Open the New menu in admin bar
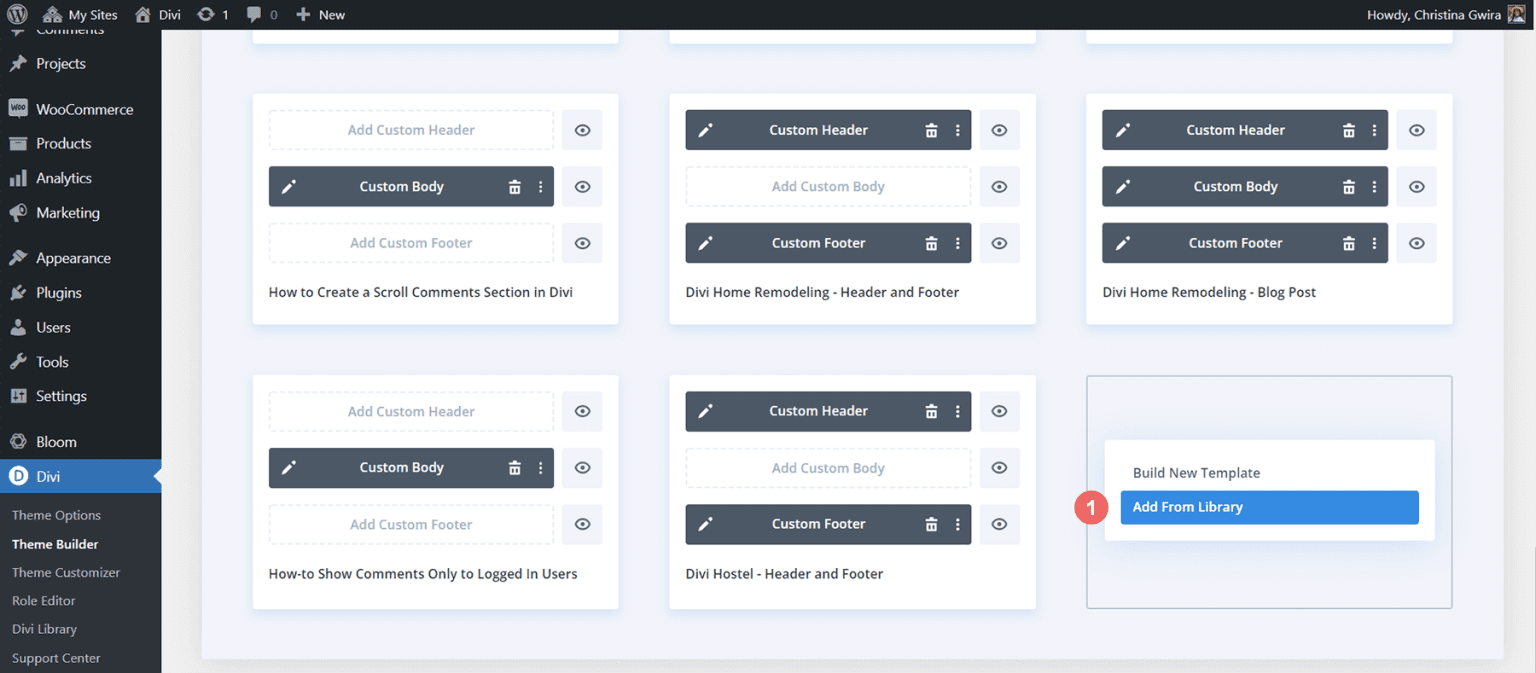Viewport: 1536px width, 673px height. tap(320, 14)
